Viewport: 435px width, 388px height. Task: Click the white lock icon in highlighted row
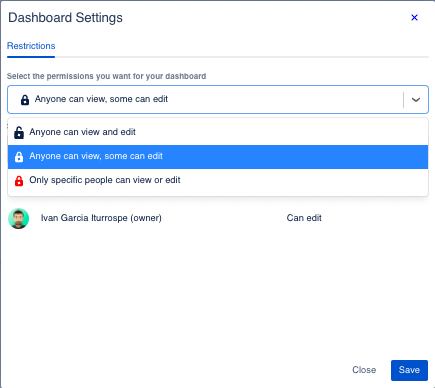click(19, 157)
